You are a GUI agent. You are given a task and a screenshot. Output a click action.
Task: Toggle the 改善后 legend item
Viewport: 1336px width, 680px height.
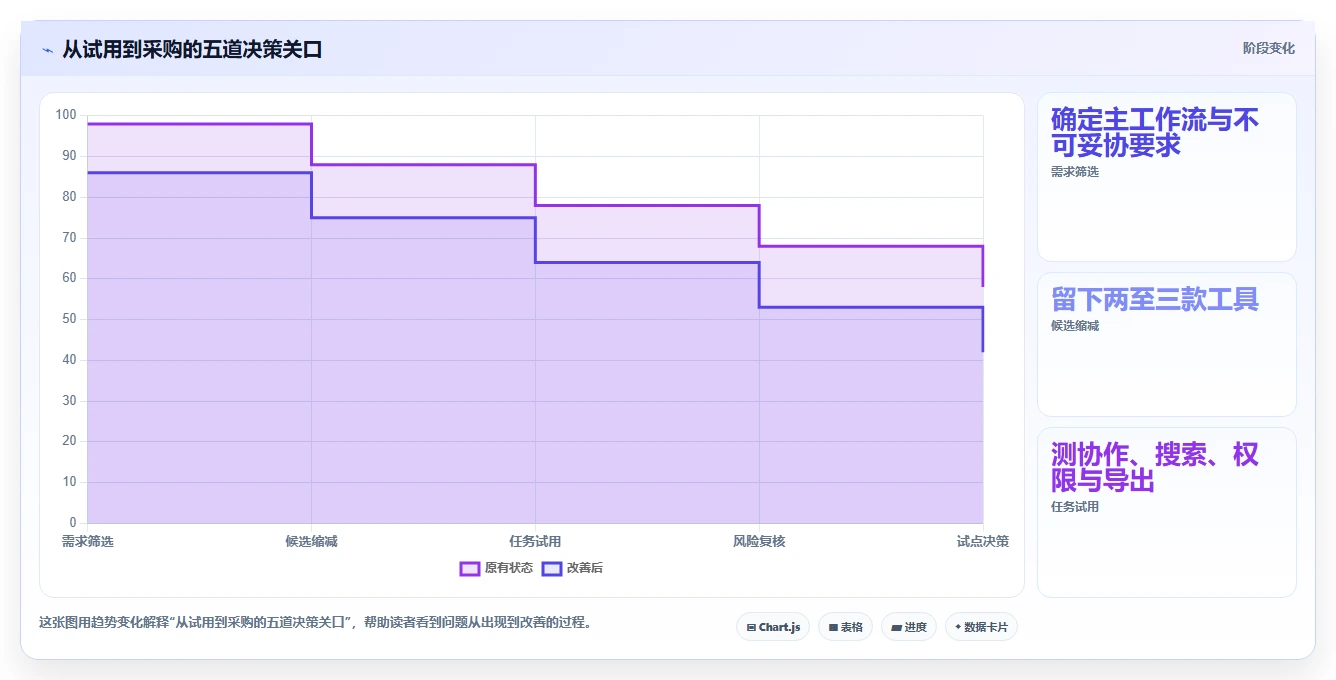tap(572, 568)
